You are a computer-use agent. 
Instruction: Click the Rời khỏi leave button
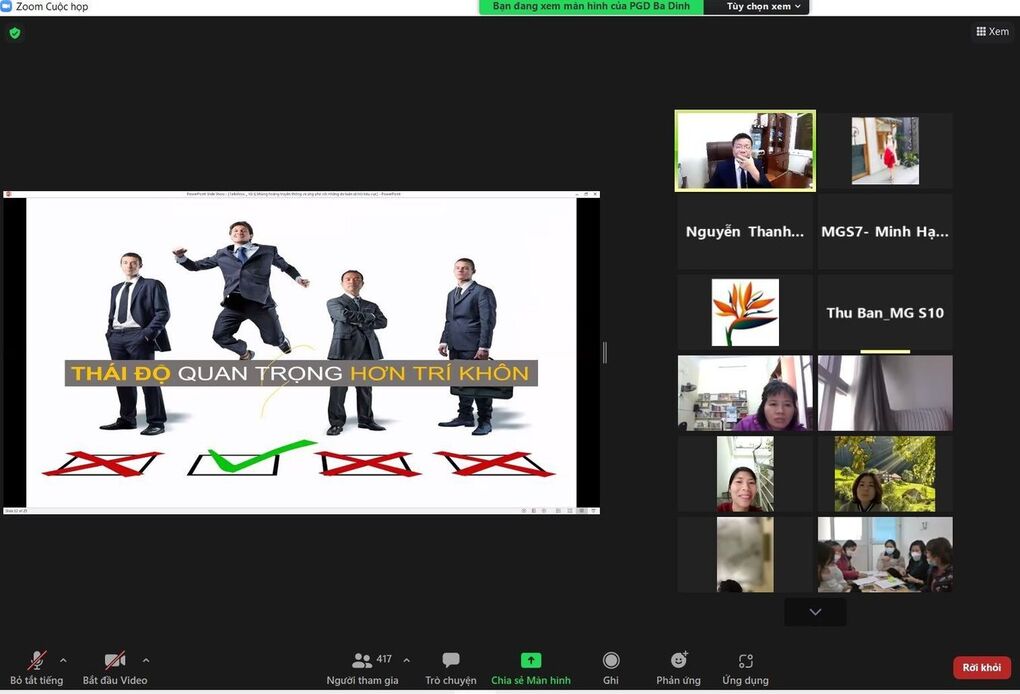pos(981,668)
